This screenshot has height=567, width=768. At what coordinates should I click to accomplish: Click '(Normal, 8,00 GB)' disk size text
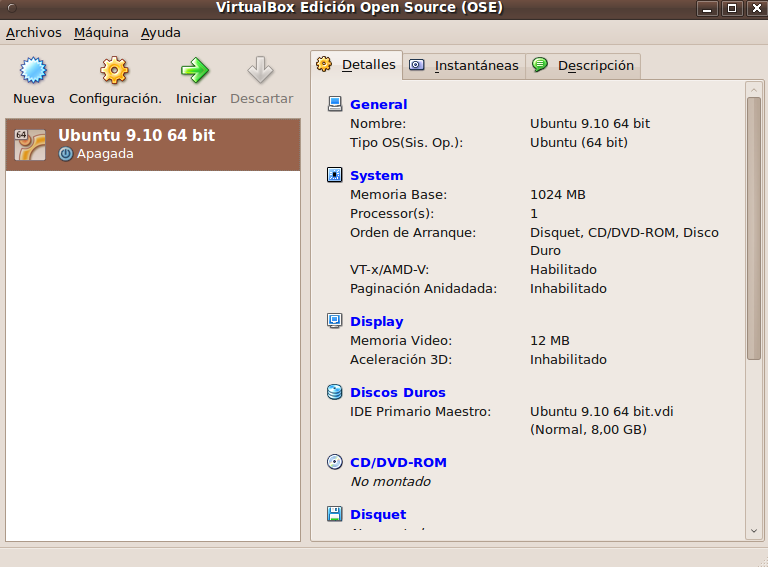588,429
